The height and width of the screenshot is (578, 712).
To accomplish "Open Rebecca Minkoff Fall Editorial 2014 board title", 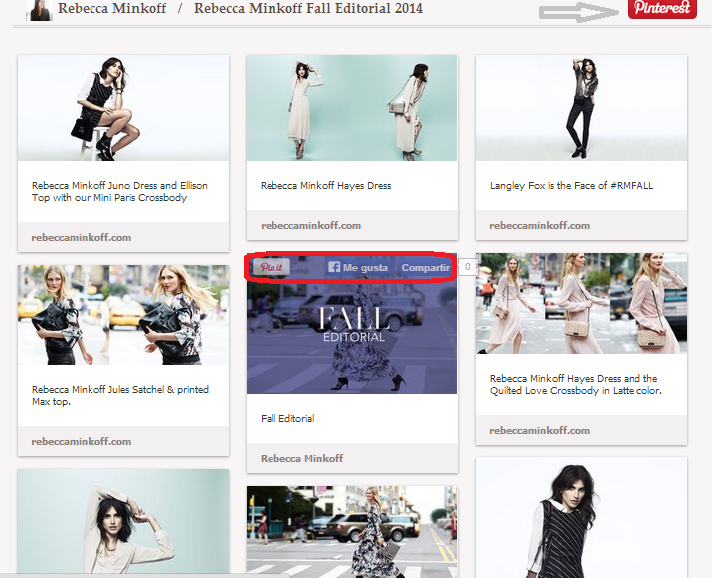I will pyautogui.click(x=308, y=9).
